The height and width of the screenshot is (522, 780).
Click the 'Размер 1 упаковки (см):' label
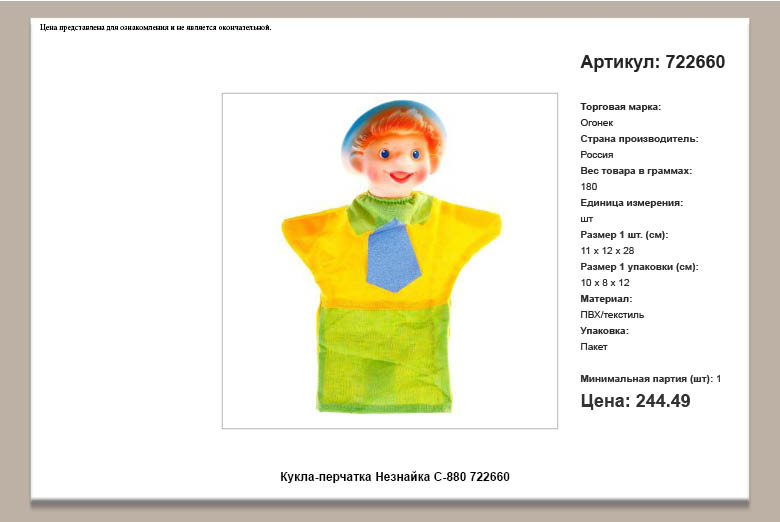pyautogui.click(x=639, y=267)
